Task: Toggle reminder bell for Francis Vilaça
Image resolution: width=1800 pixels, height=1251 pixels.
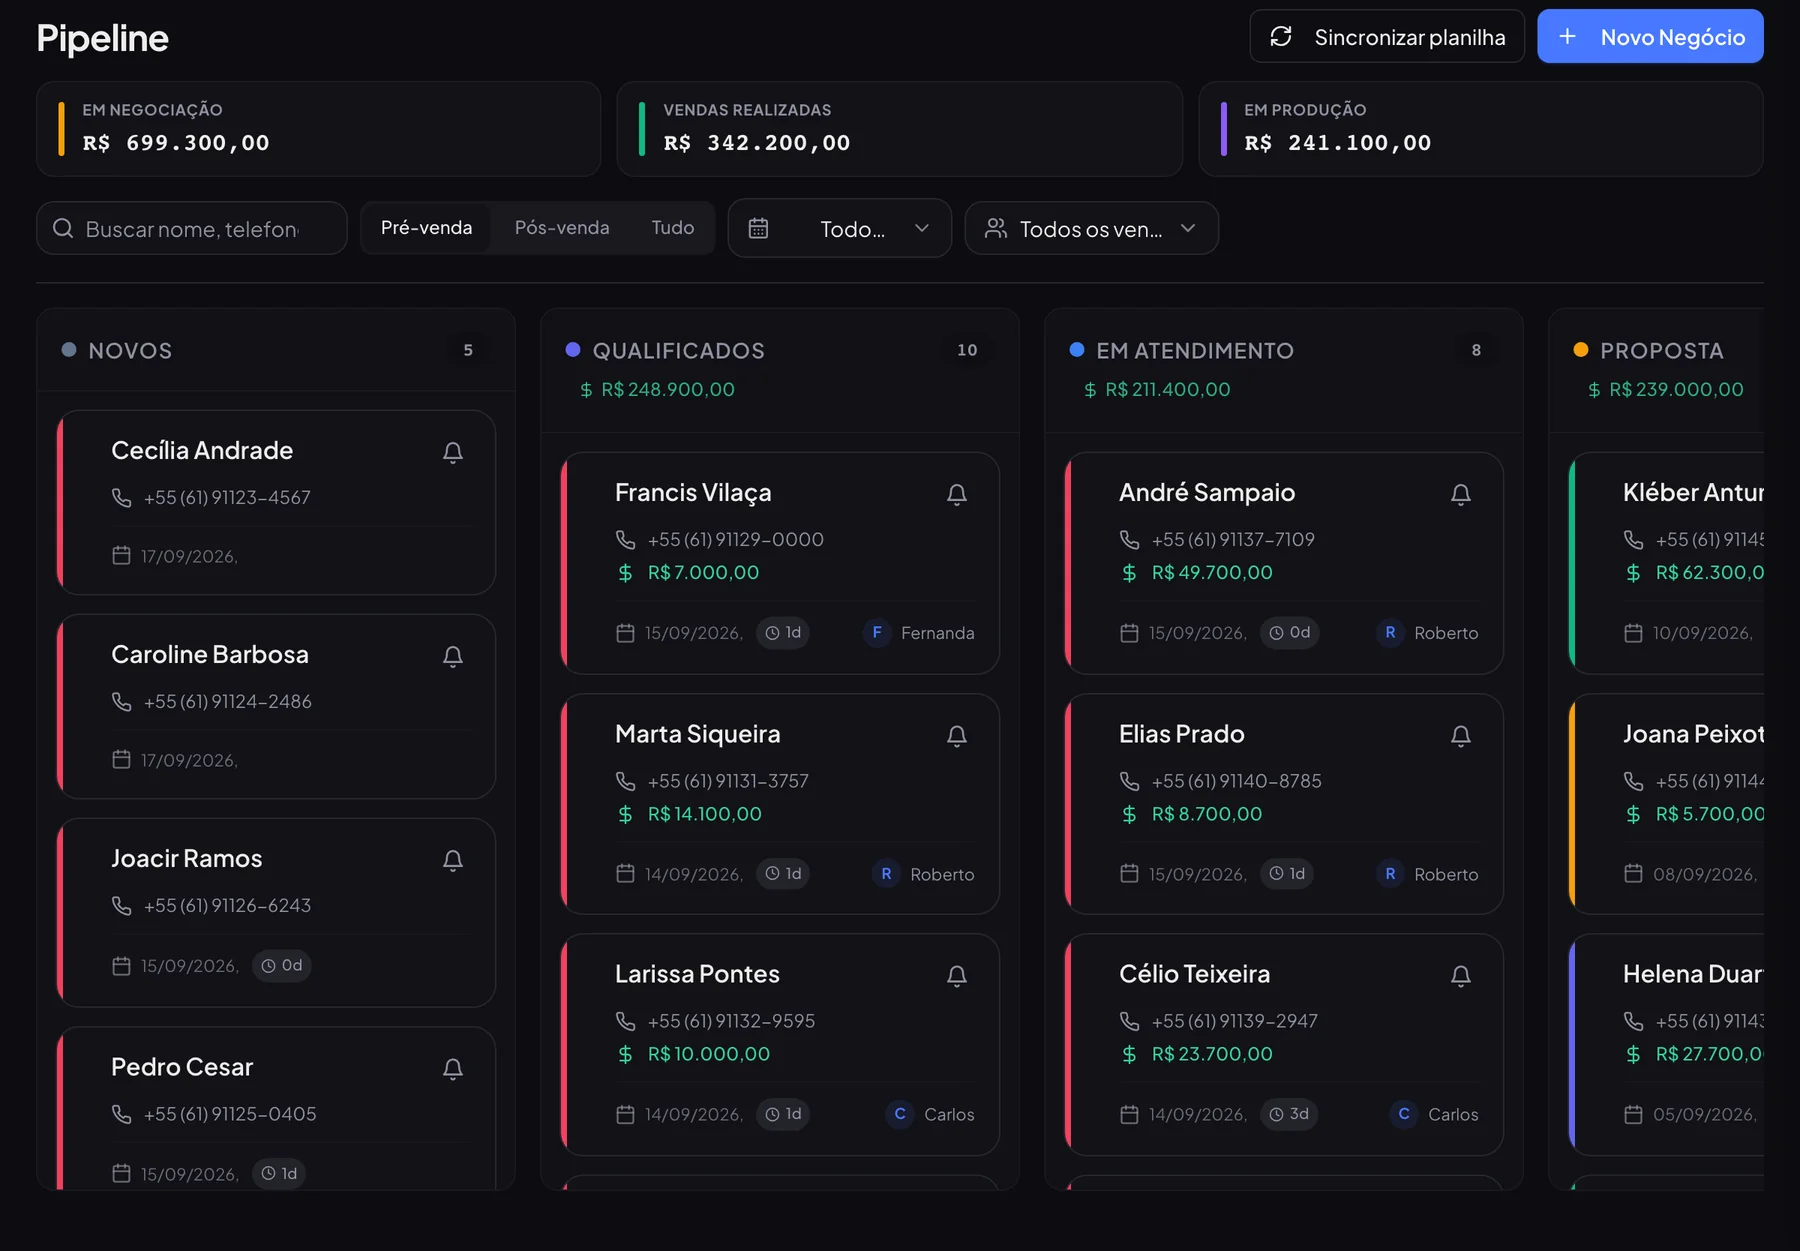Action: click(x=957, y=494)
